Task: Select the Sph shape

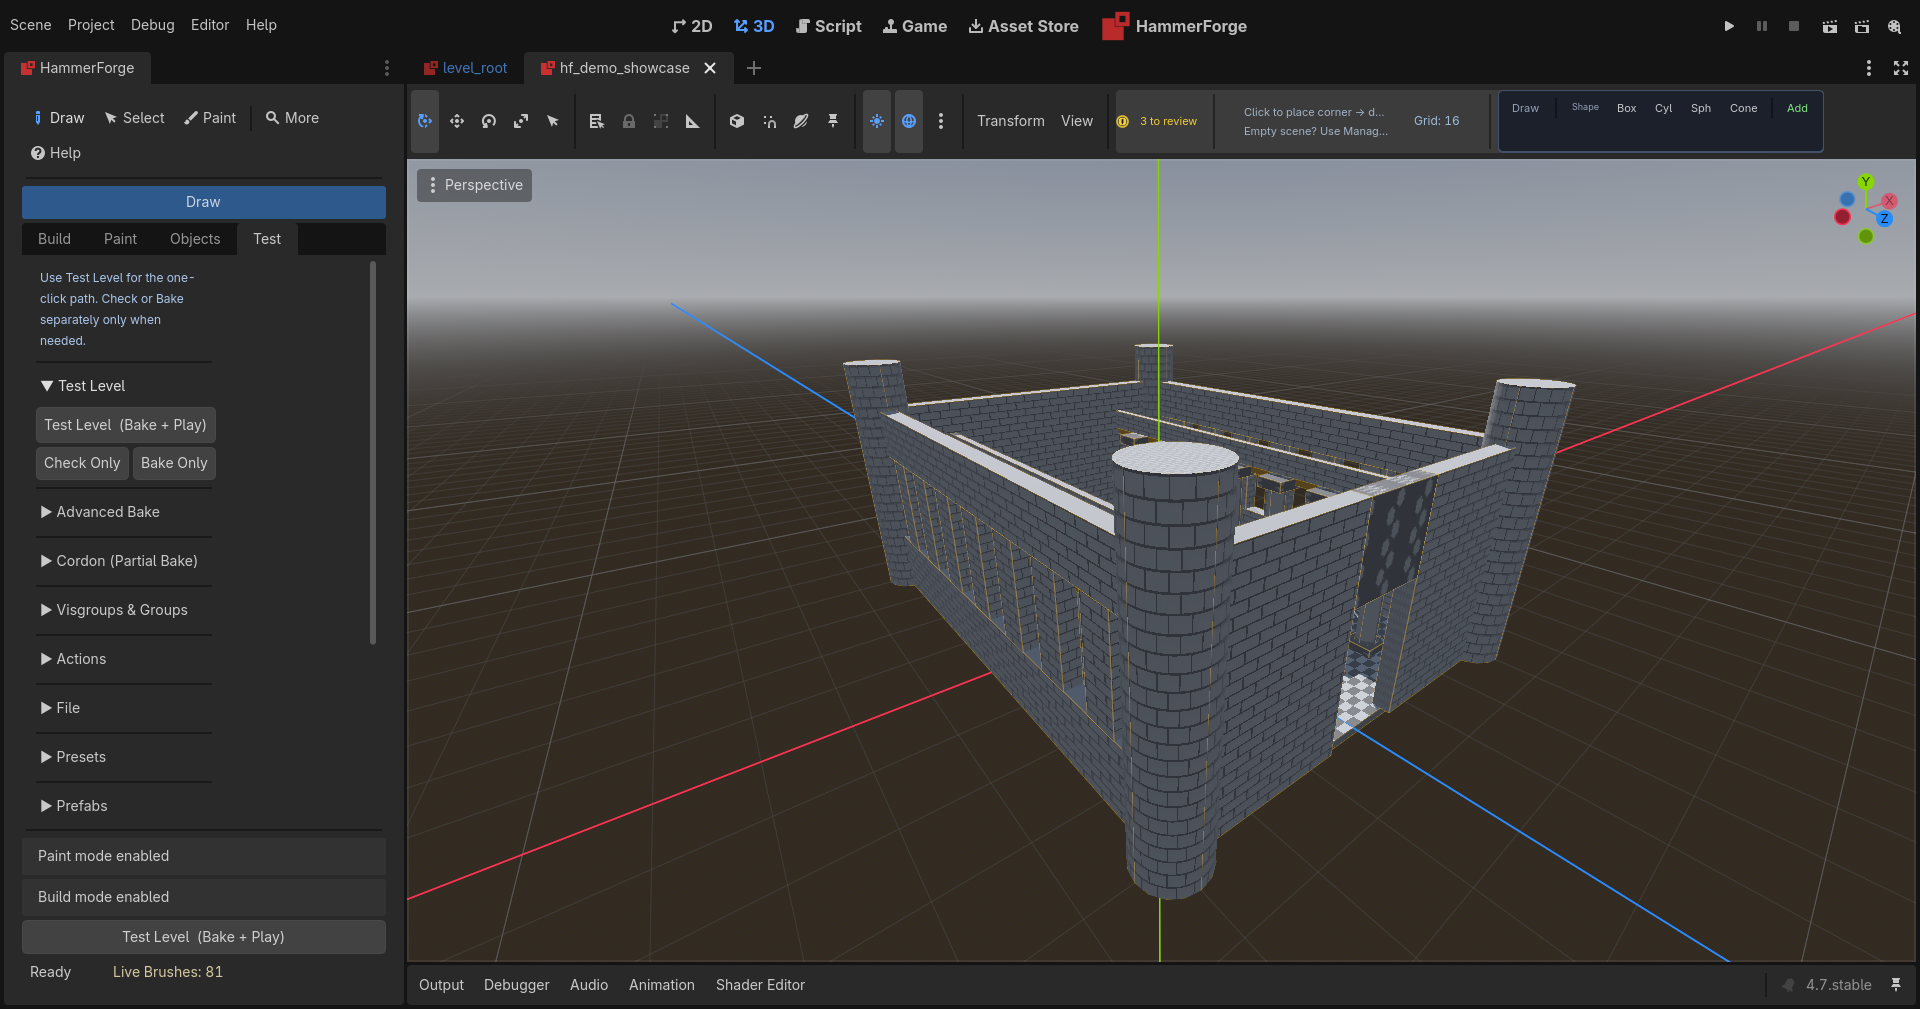Action: pos(1701,108)
